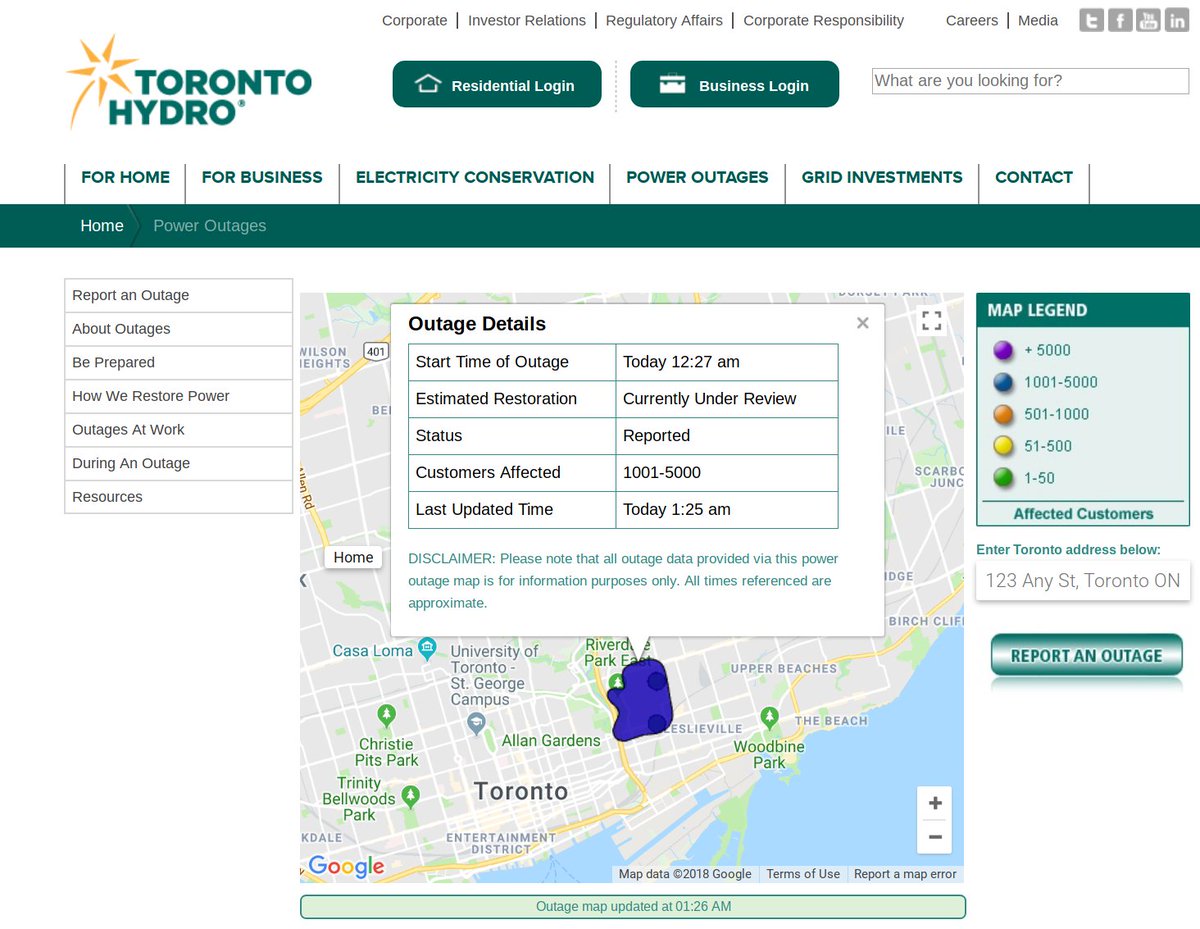
Task: Click Report a map error link
Action: click(905, 874)
